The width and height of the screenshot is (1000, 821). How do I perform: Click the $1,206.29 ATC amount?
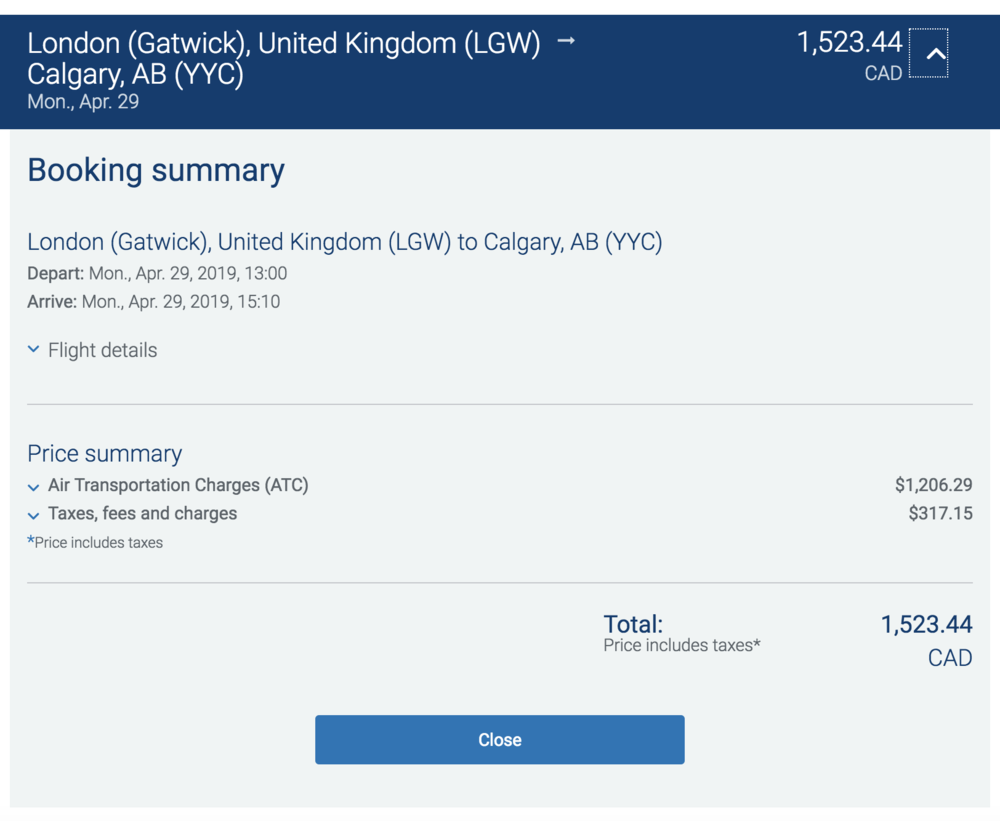tap(933, 485)
